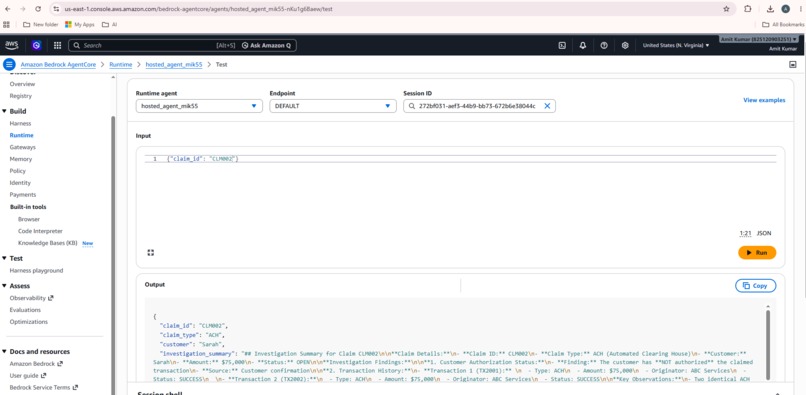Open Harness in the sidebar
This screenshot has width=806, height=395.
[20, 123]
